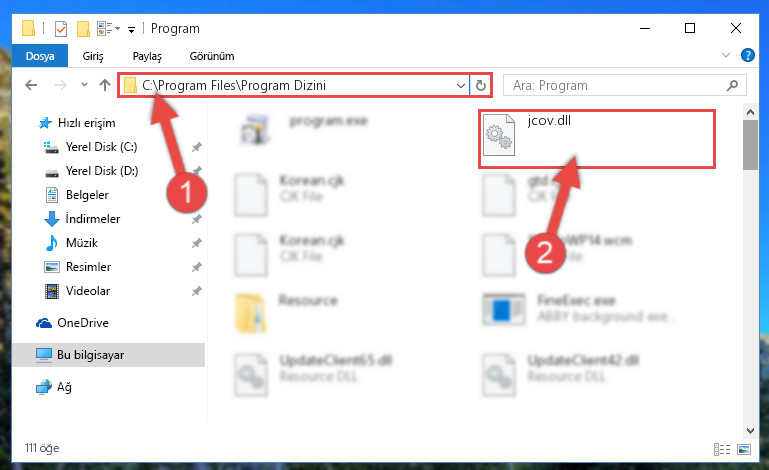Viewport: 769px width, 470px height.
Task: Switch to details view icon
Action: pos(721,449)
